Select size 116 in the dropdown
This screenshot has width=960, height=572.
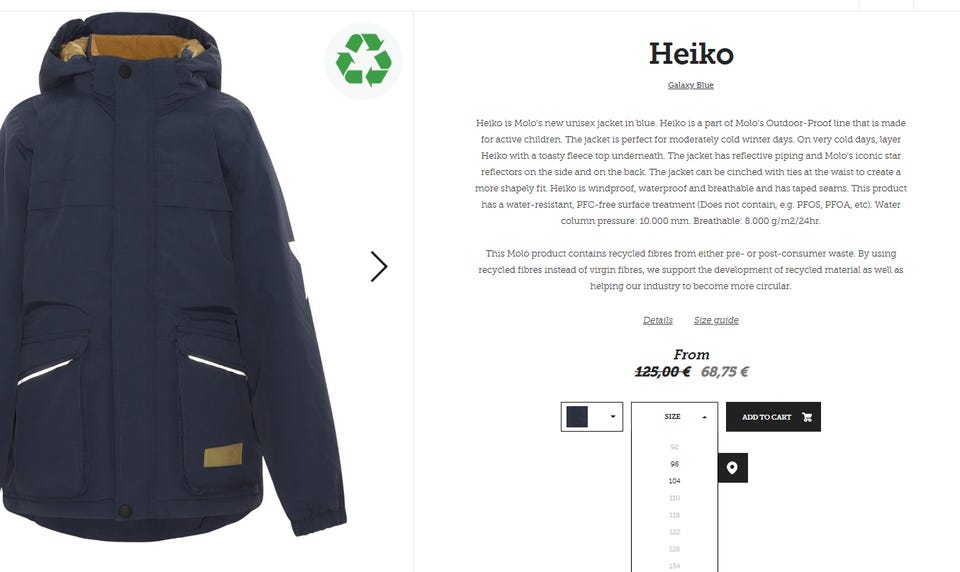coord(675,515)
